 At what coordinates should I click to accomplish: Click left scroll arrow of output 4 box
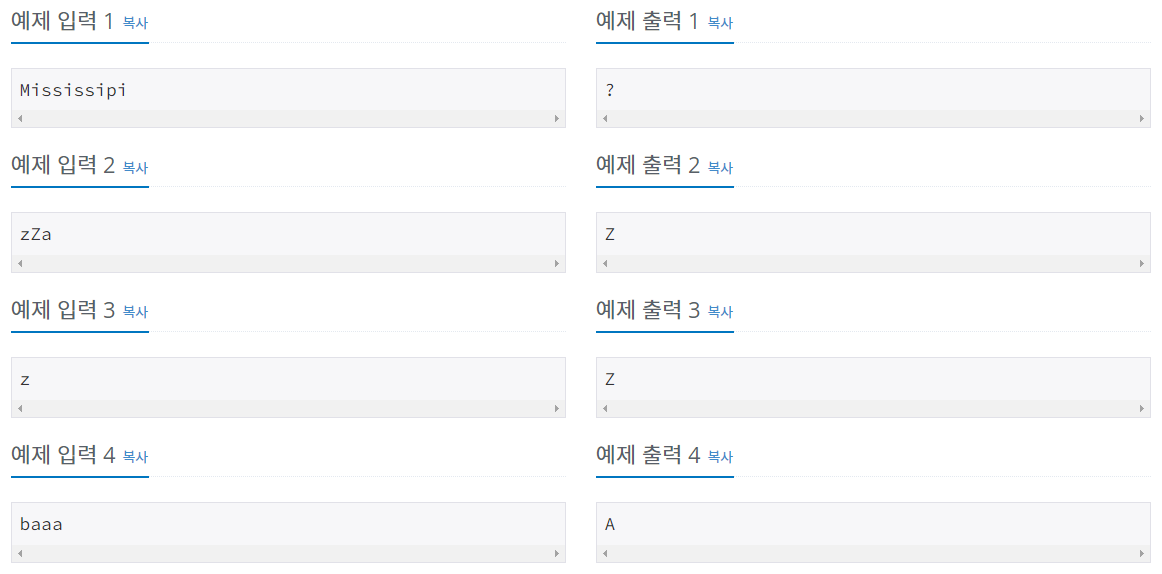click(x=605, y=553)
